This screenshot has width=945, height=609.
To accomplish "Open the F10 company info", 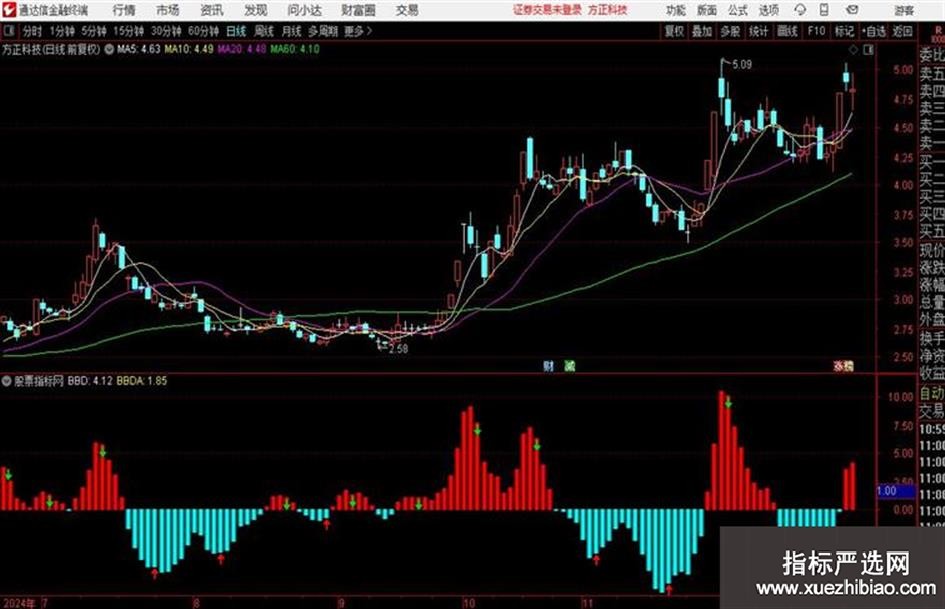I will pyautogui.click(x=816, y=31).
